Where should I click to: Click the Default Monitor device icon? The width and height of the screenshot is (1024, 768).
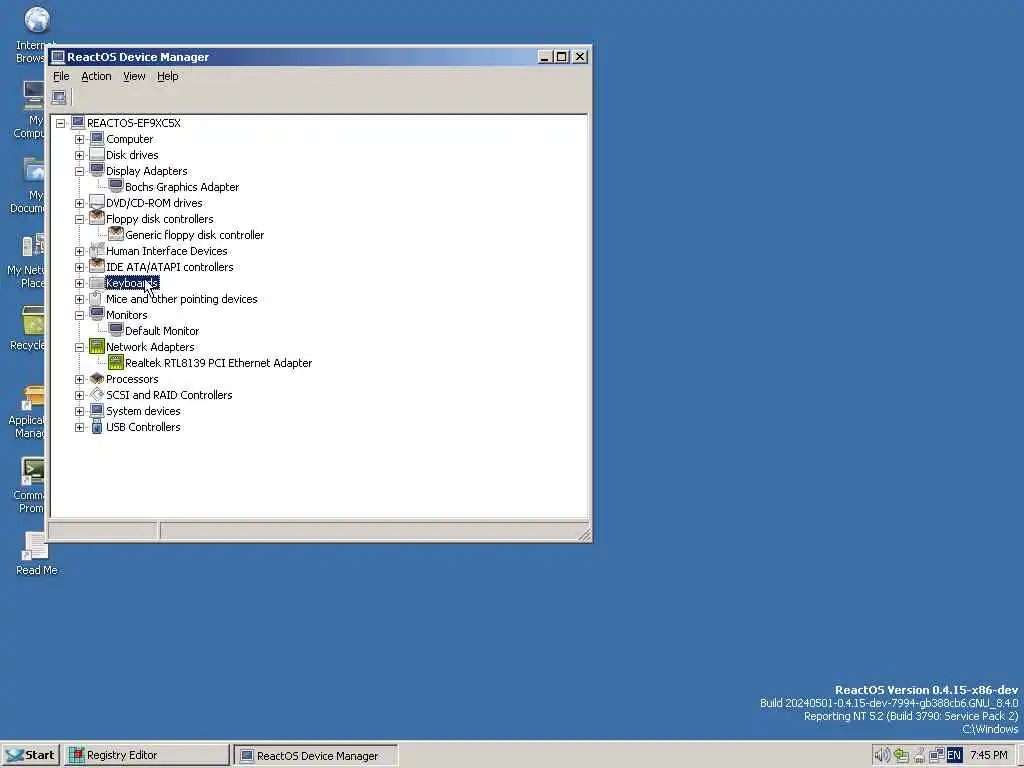click(116, 330)
